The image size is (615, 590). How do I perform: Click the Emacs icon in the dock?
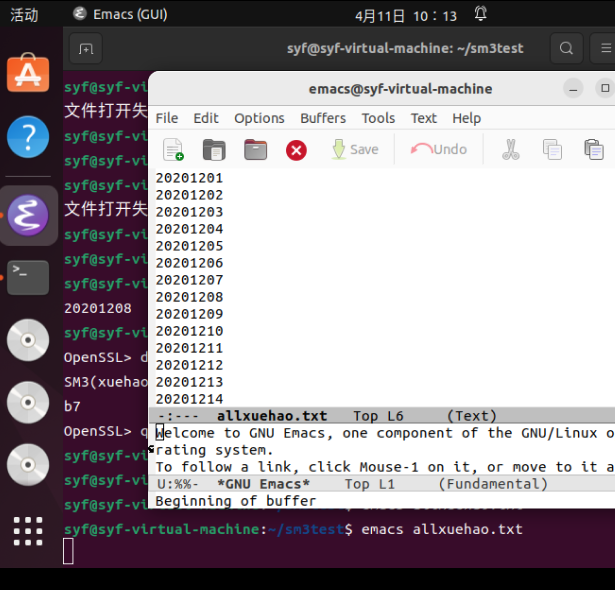pos(28,215)
